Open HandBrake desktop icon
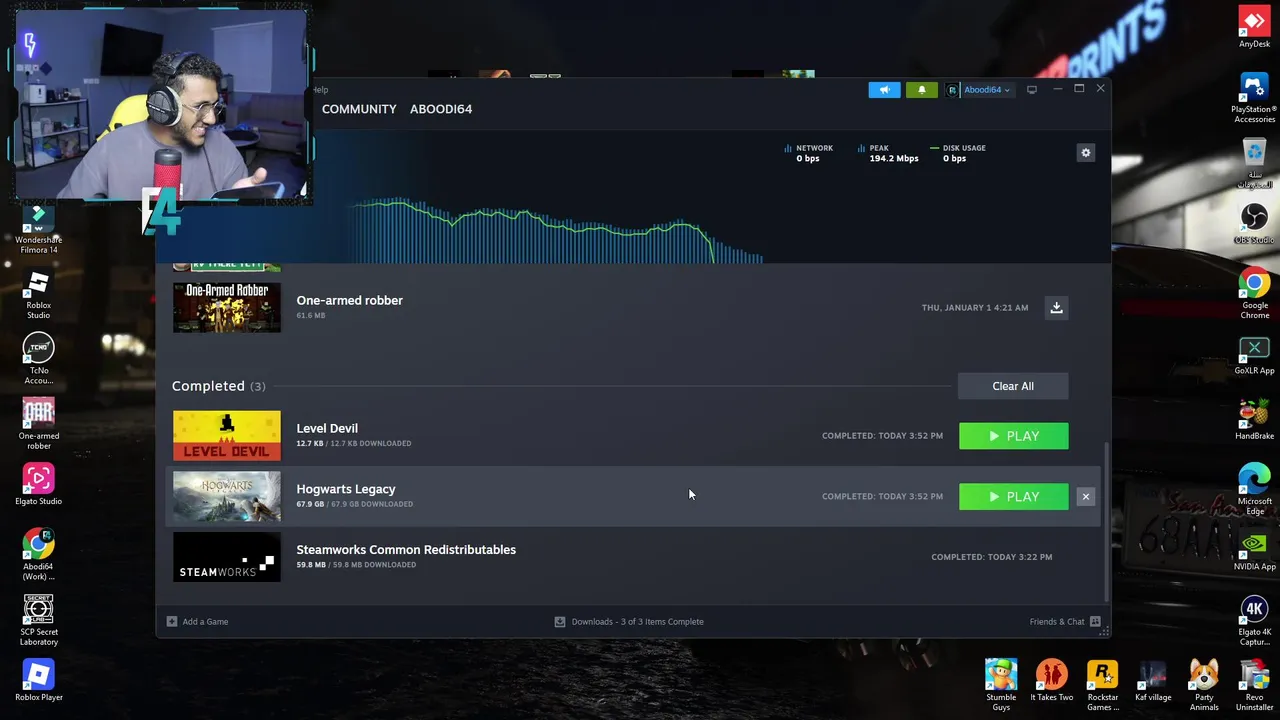 coord(1254,420)
